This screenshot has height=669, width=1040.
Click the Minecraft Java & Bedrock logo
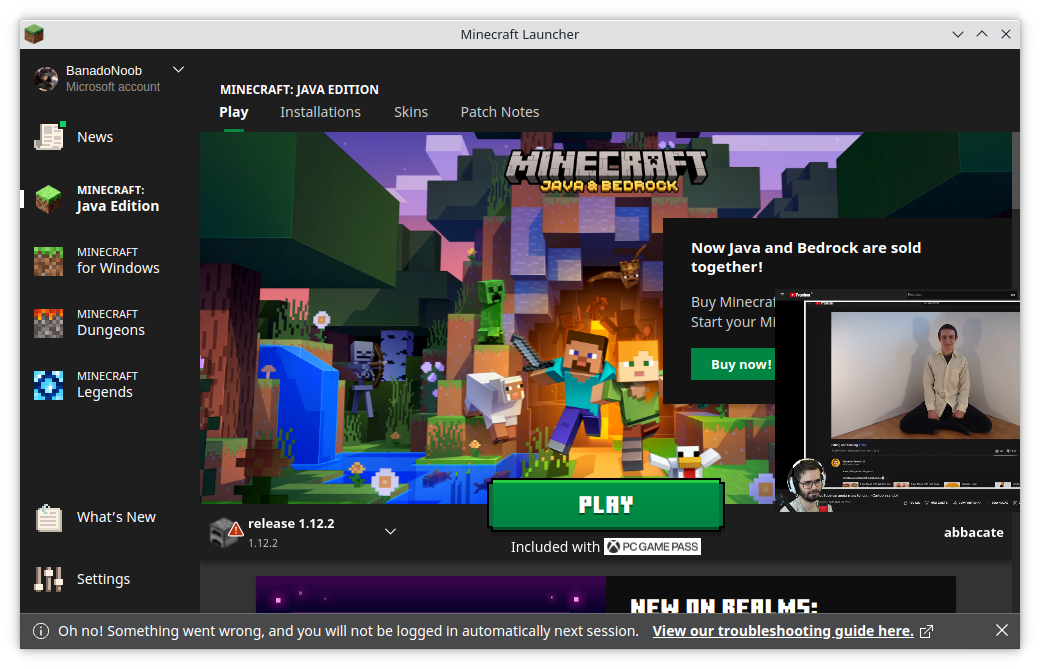(606, 170)
